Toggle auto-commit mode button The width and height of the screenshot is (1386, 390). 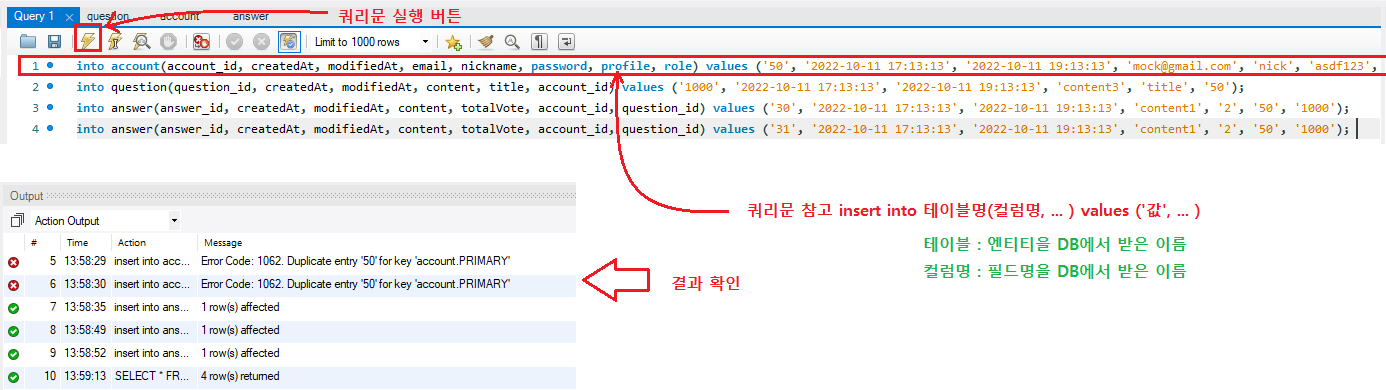pos(288,42)
